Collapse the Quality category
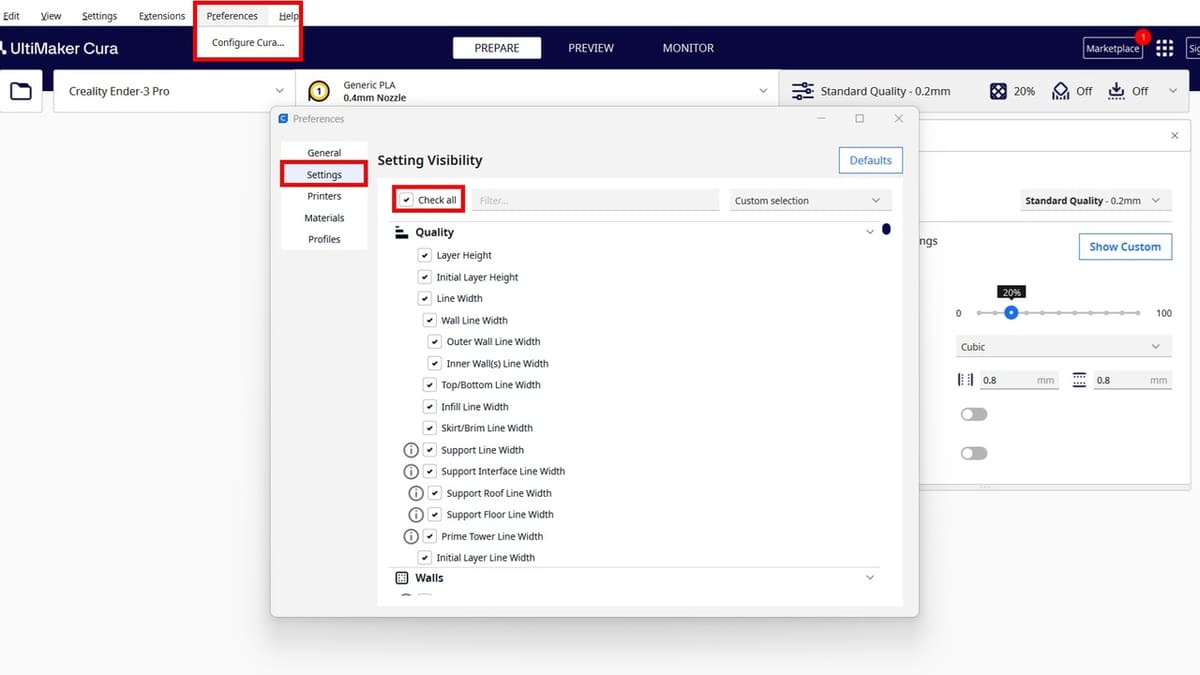Screen dimensions: 1200x675 coord(869,232)
